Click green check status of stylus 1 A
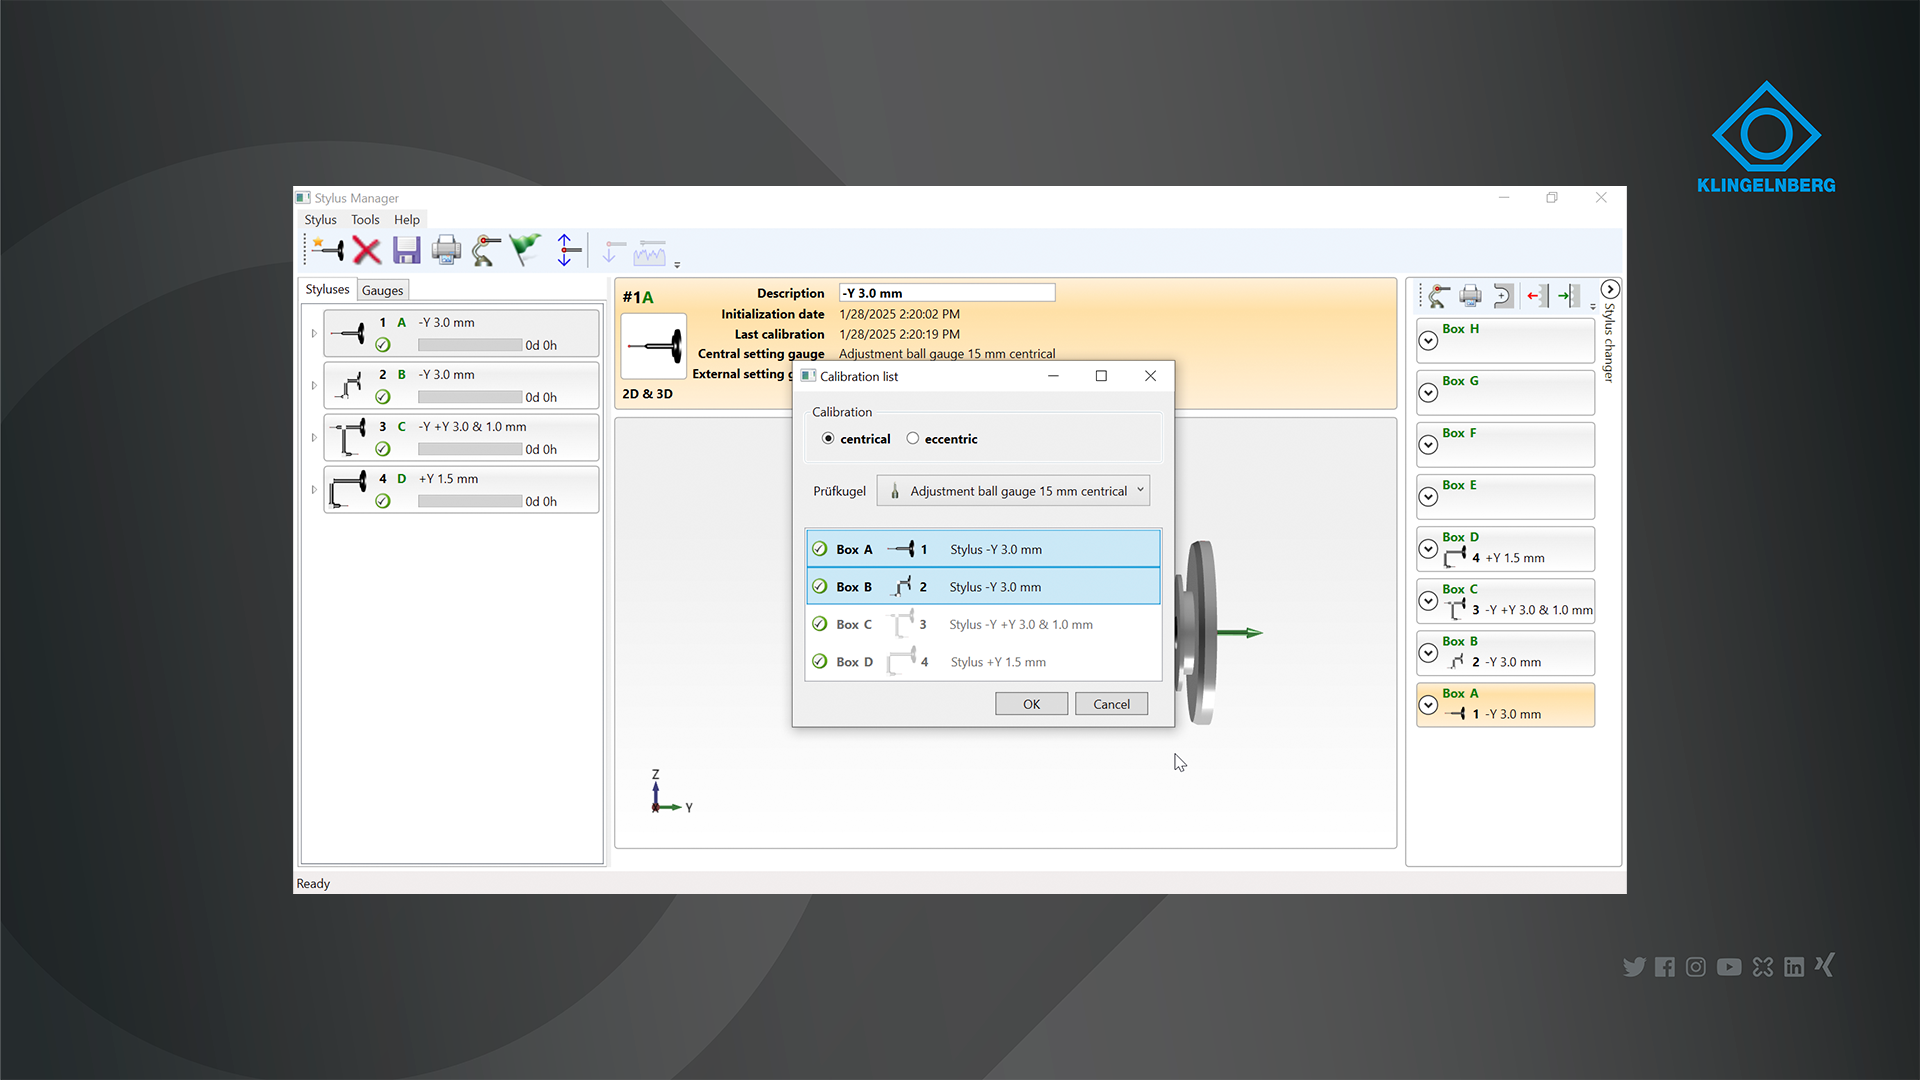1920x1080 pixels. [383, 345]
